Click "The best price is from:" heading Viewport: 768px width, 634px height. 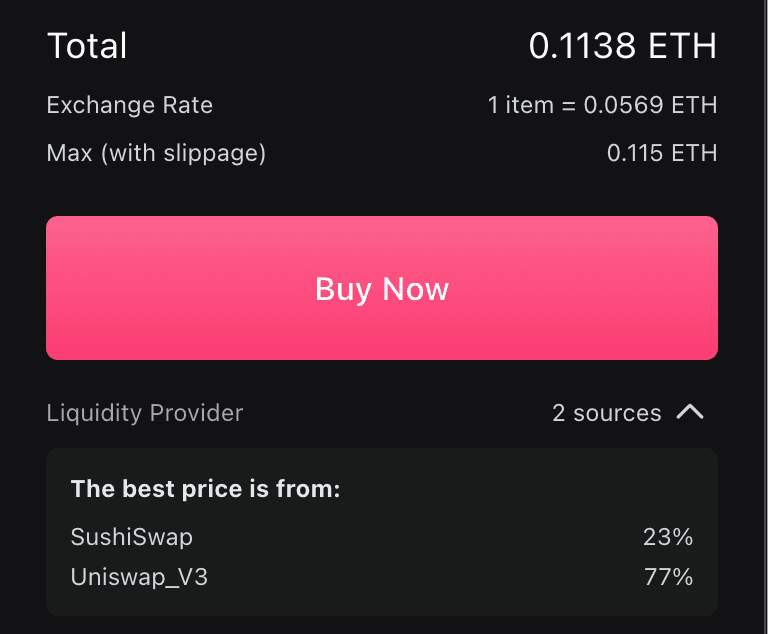coord(206,490)
